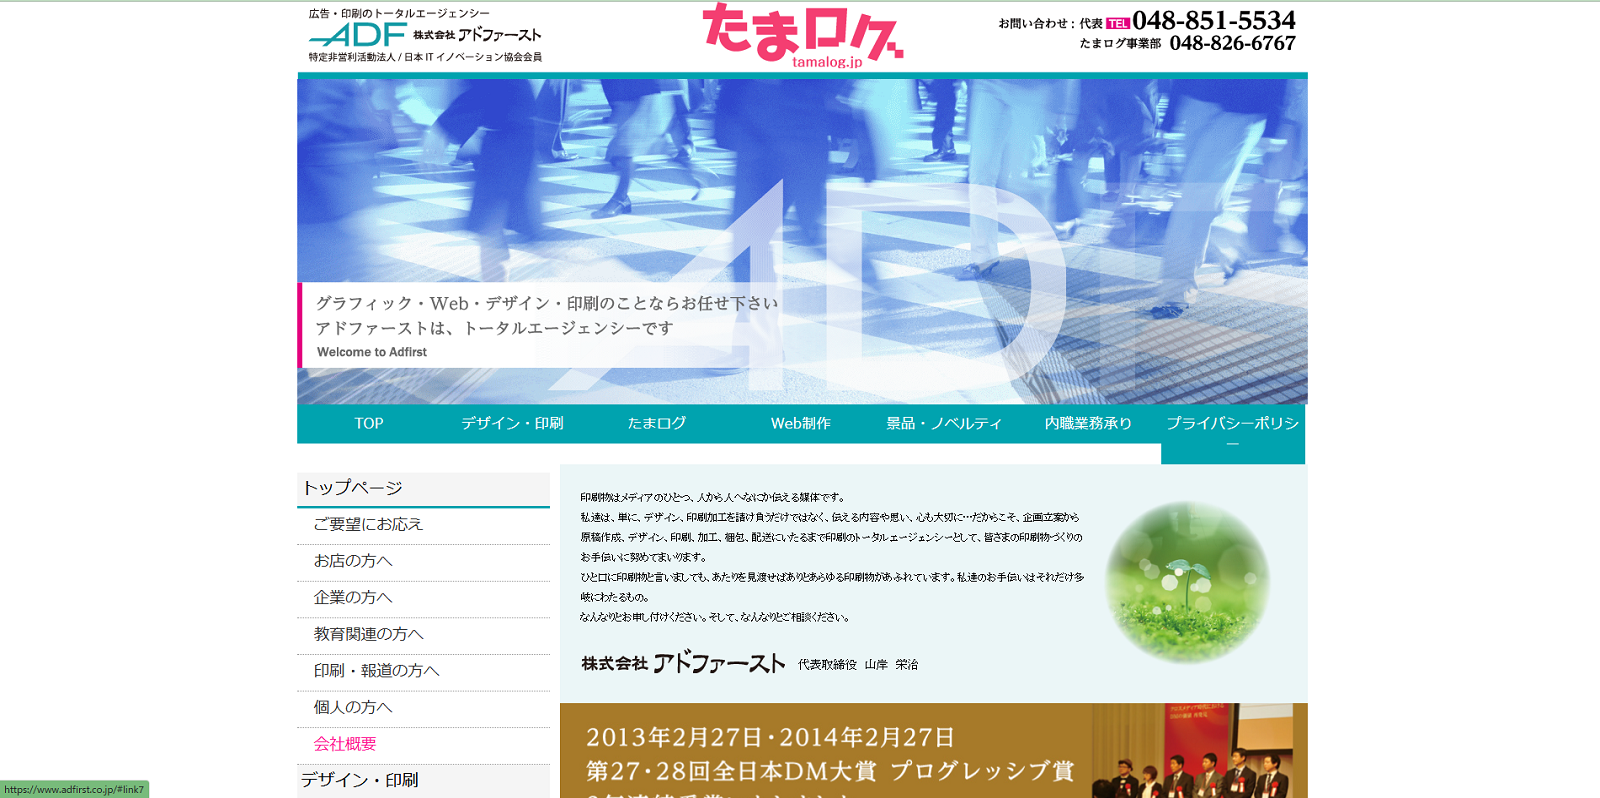
Task: Click the status bar URL adfirst.co.jp/#link7
Action: point(74,789)
